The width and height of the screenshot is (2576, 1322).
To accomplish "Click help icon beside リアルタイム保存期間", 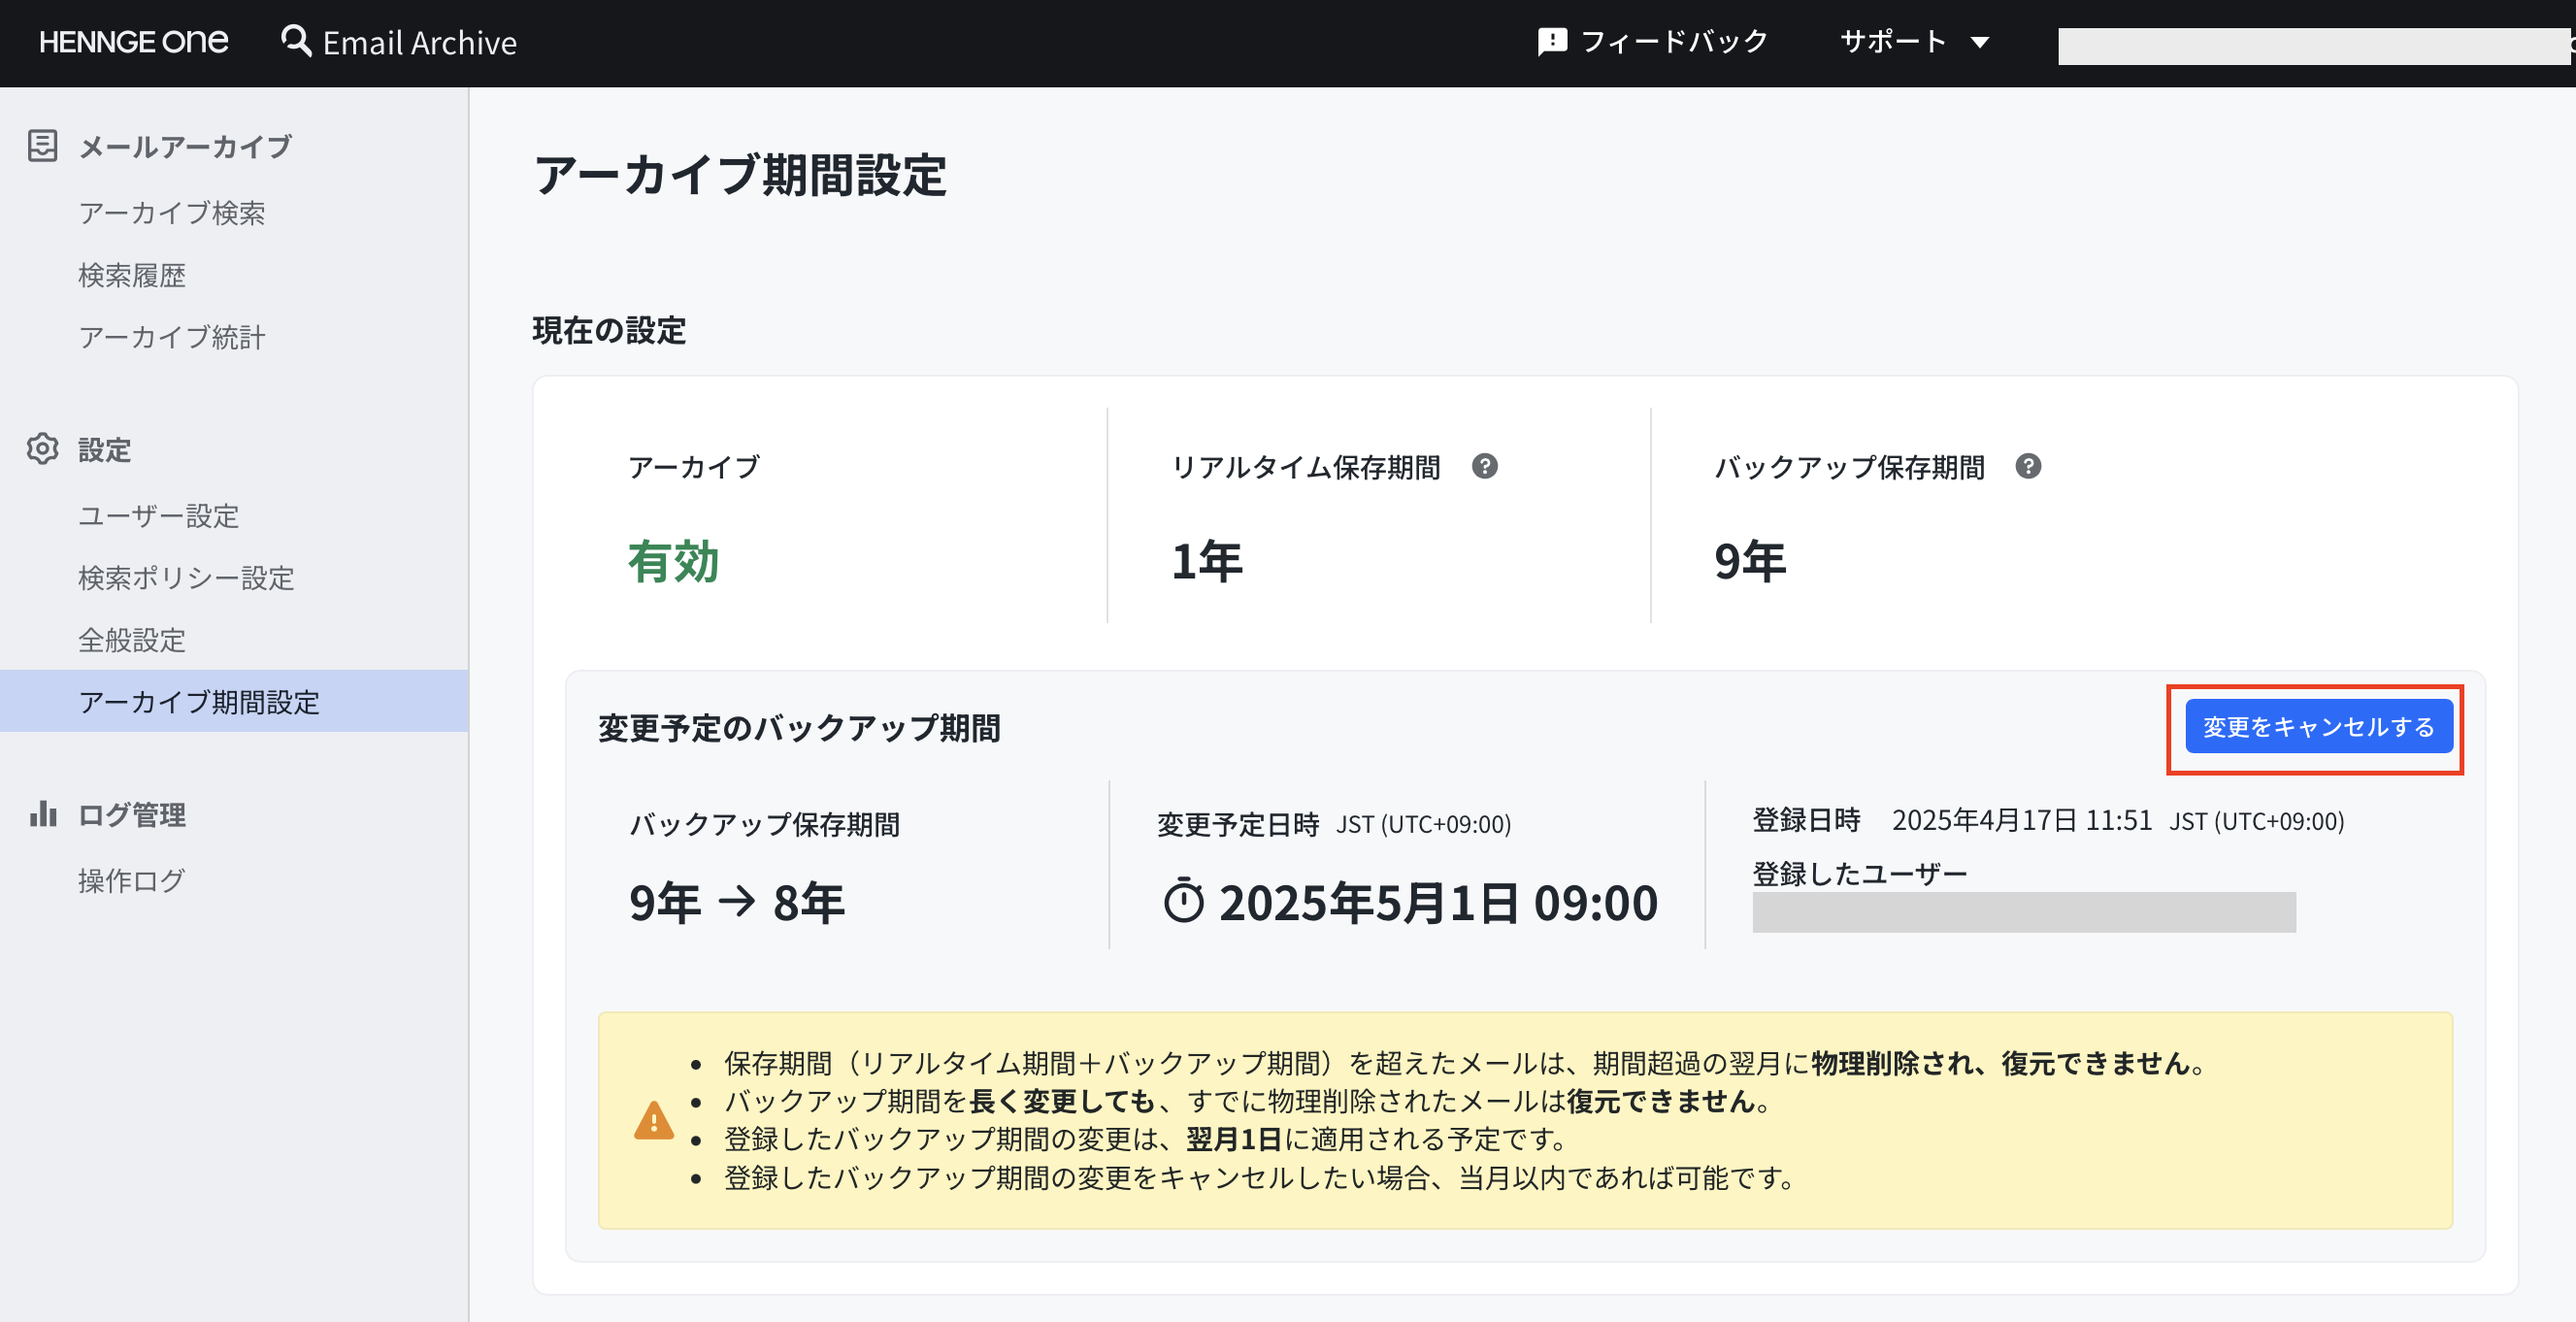I will (x=1484, y=466).
